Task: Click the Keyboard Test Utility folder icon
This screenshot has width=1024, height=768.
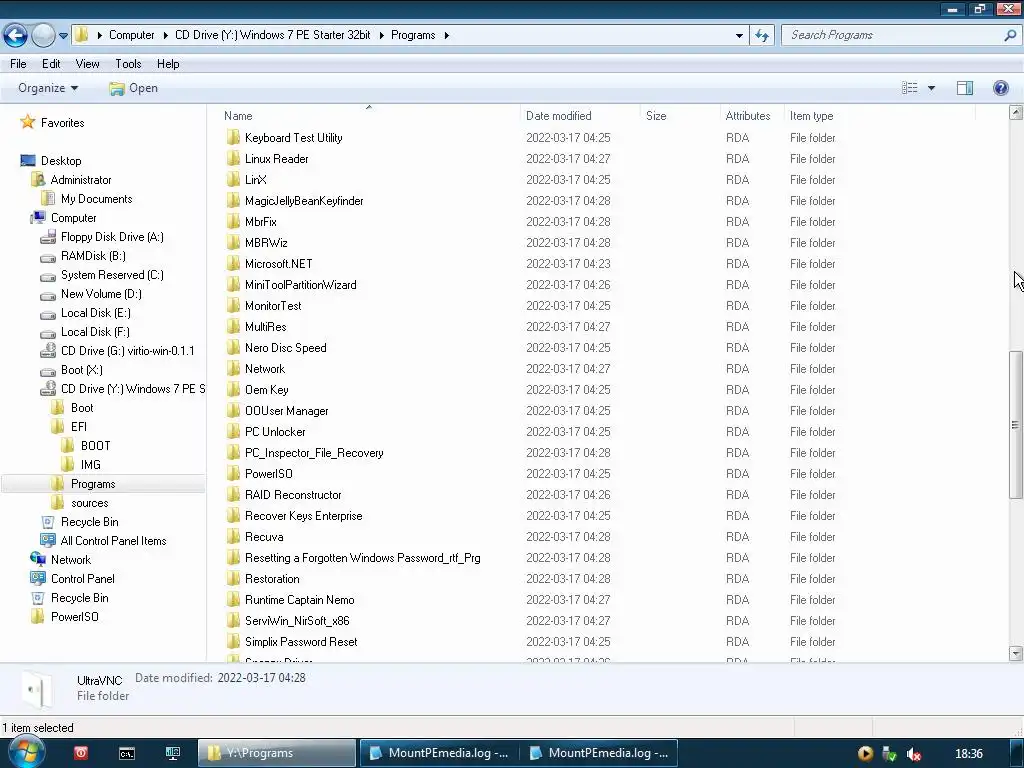Action: click(233, 137)
